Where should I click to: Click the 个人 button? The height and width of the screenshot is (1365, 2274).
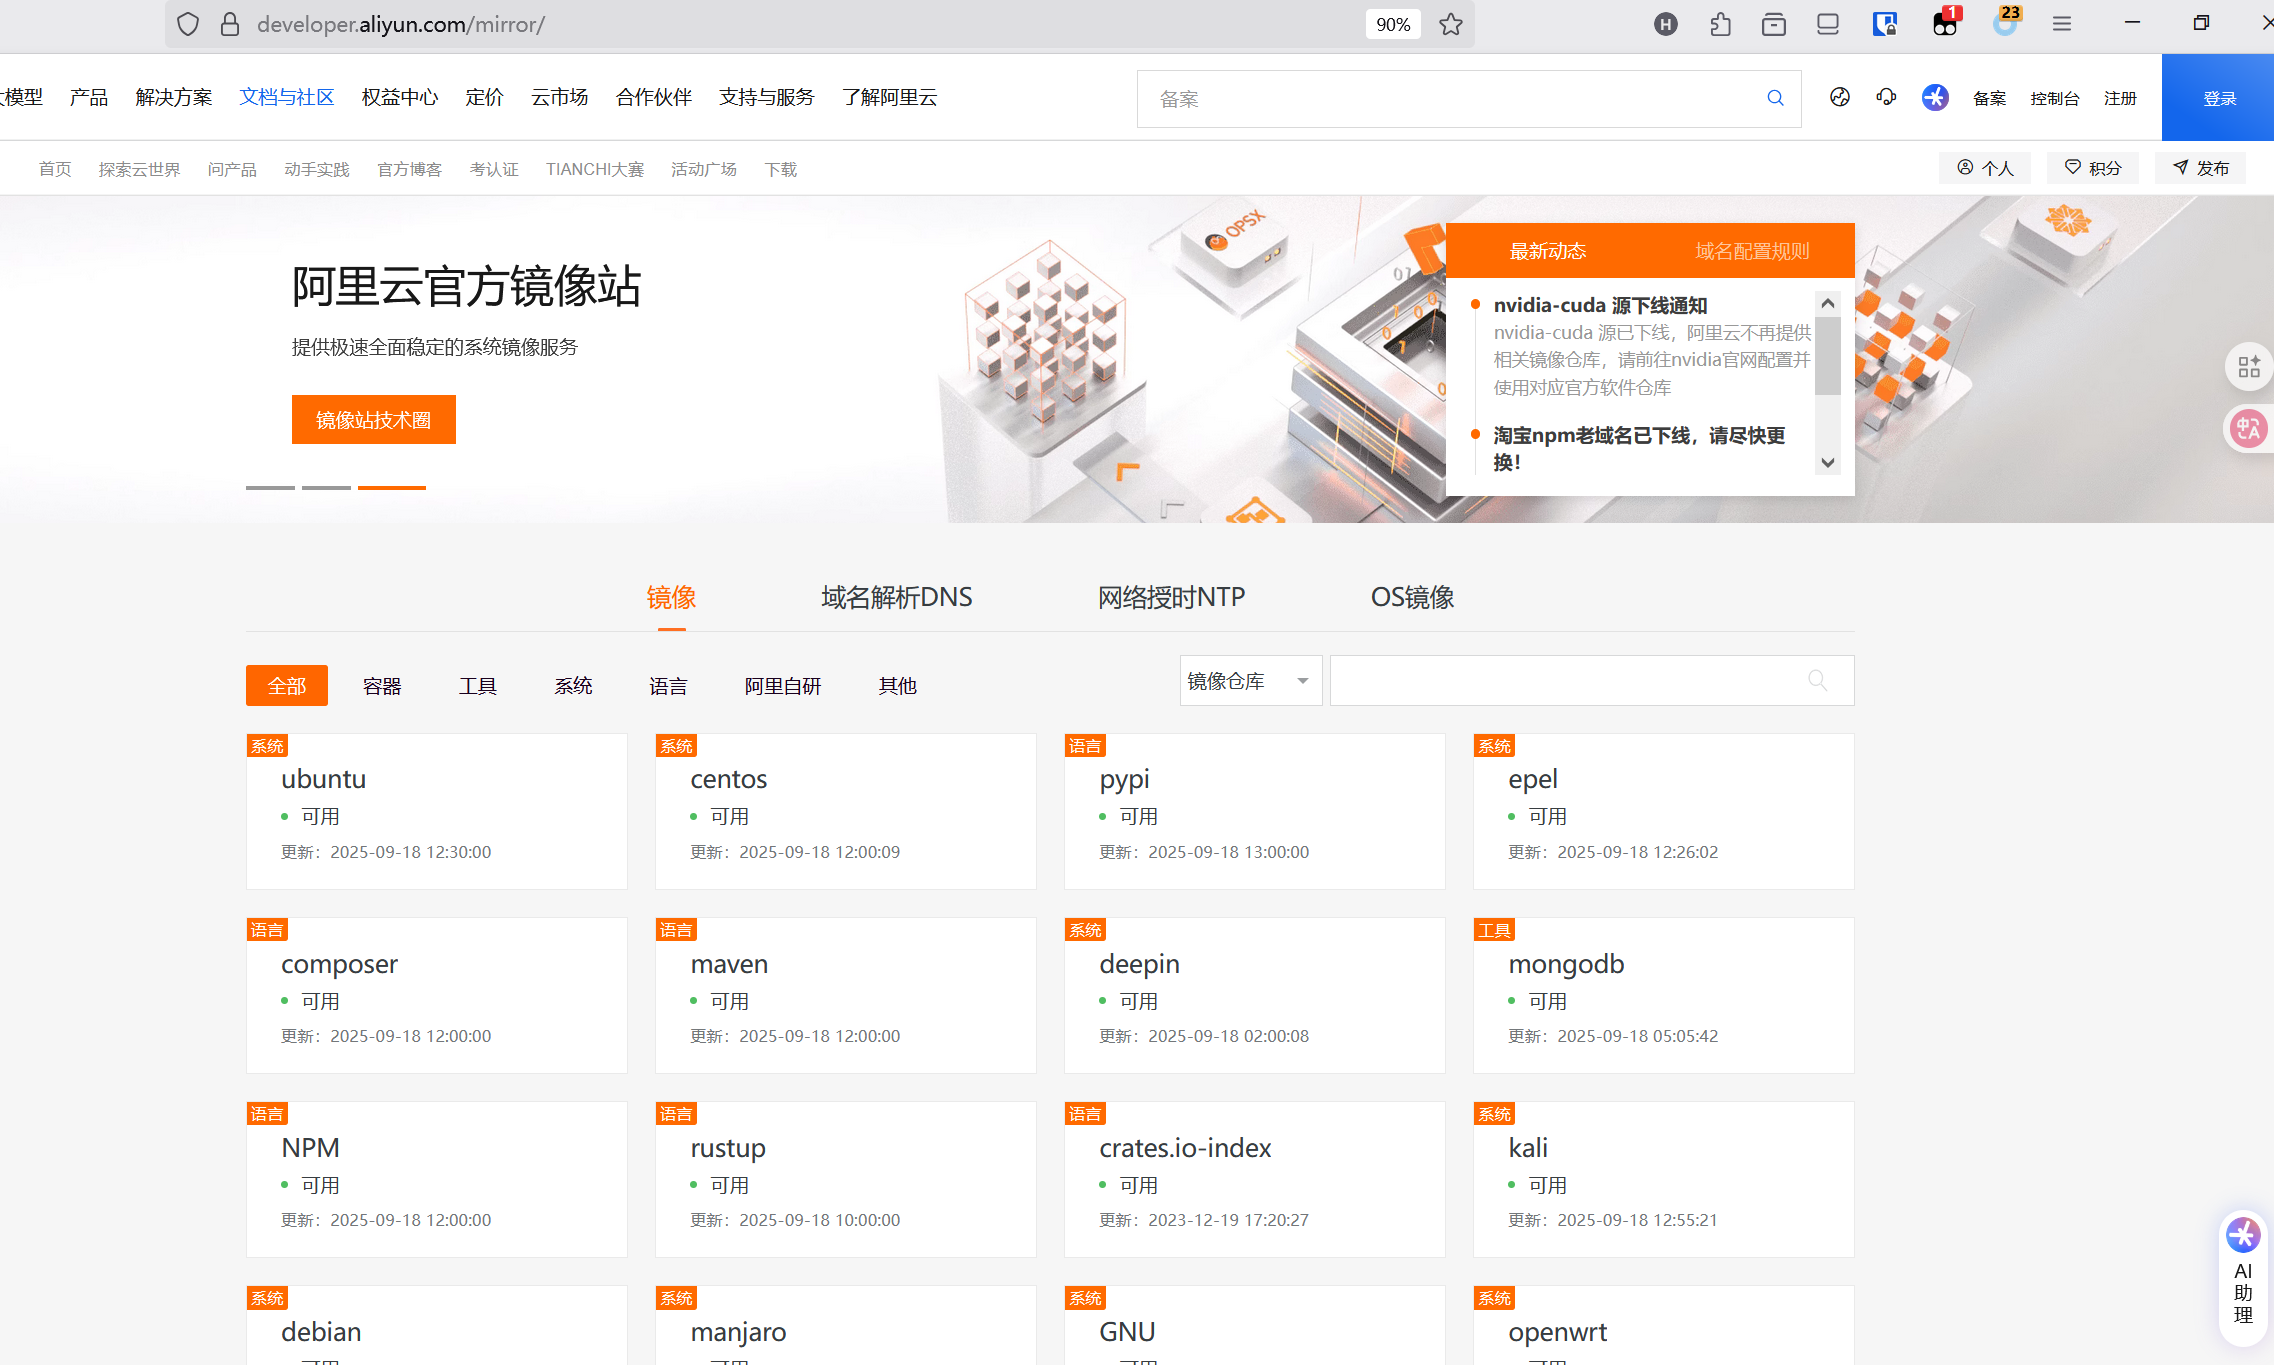click(1985, 168)
